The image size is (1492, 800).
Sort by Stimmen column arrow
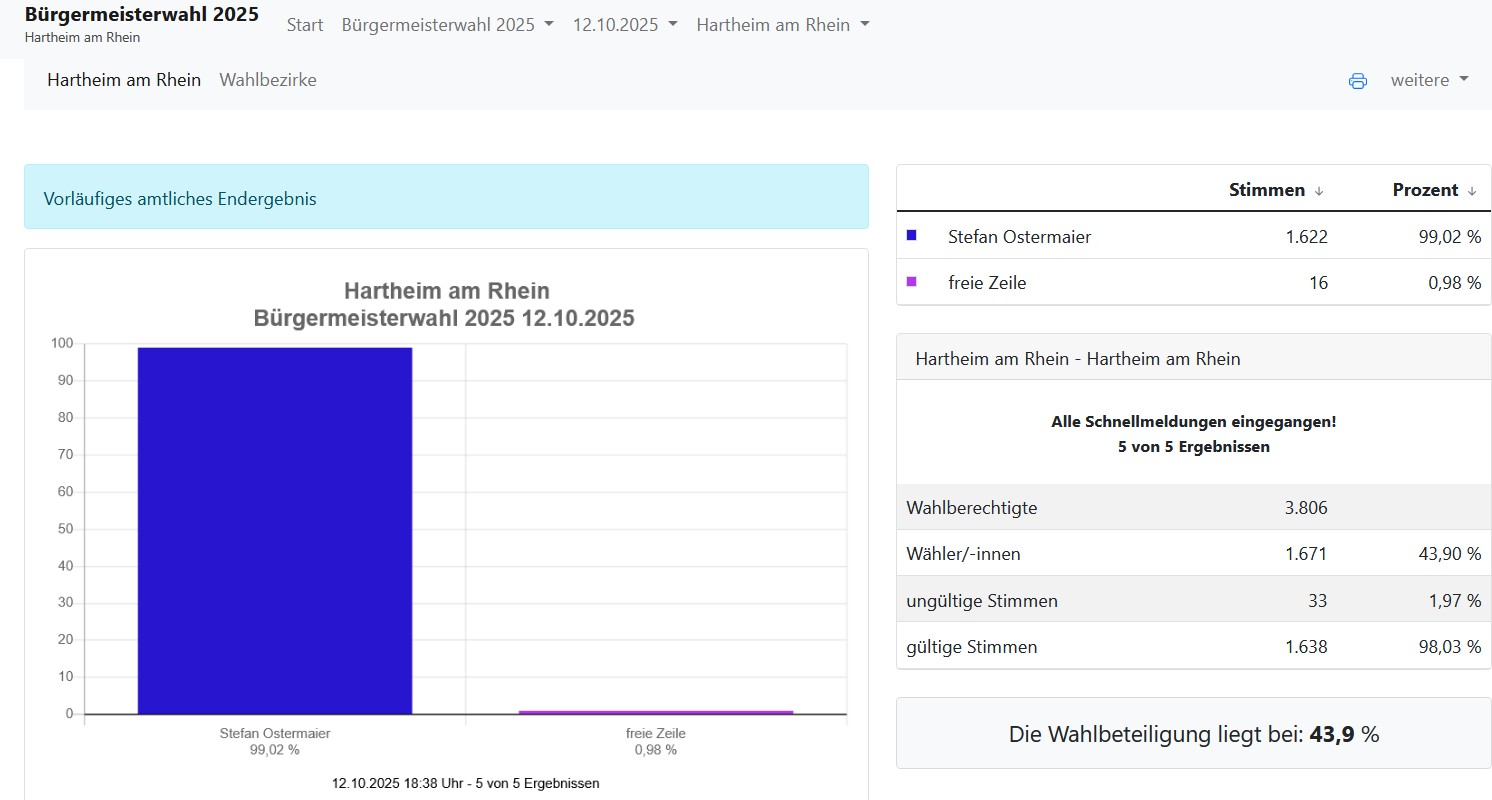coord(1319,191)
